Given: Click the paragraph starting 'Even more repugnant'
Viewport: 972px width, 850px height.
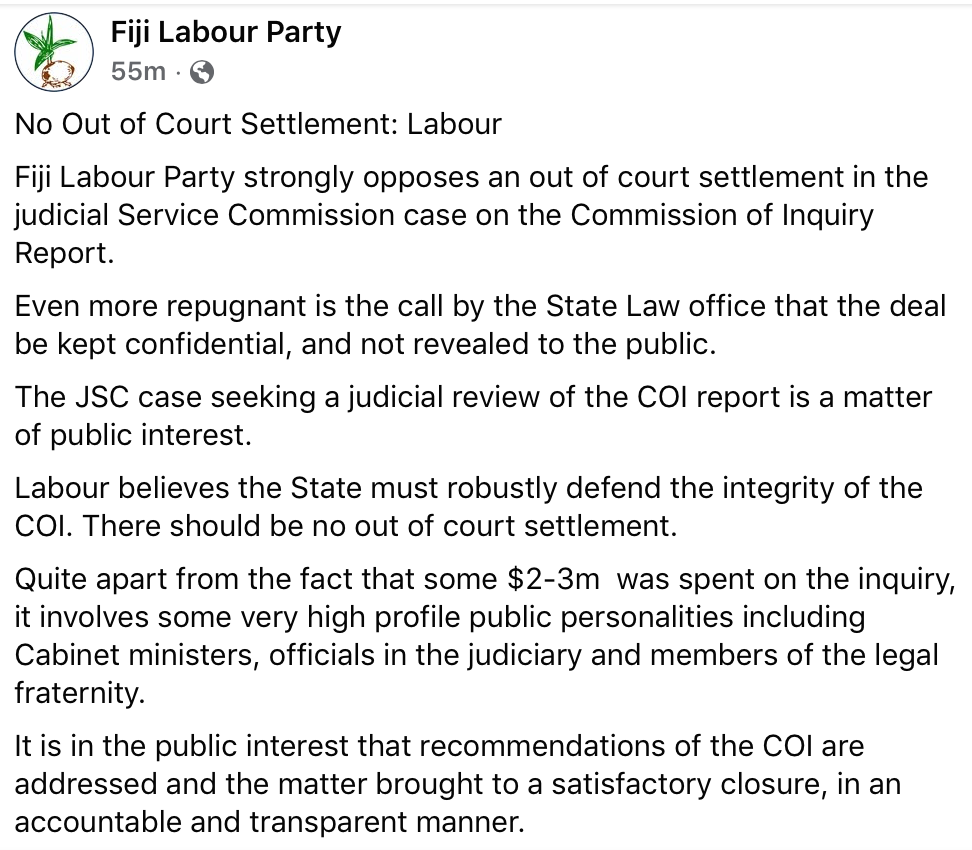Looking at the screenshot, I should pos(480,324).
